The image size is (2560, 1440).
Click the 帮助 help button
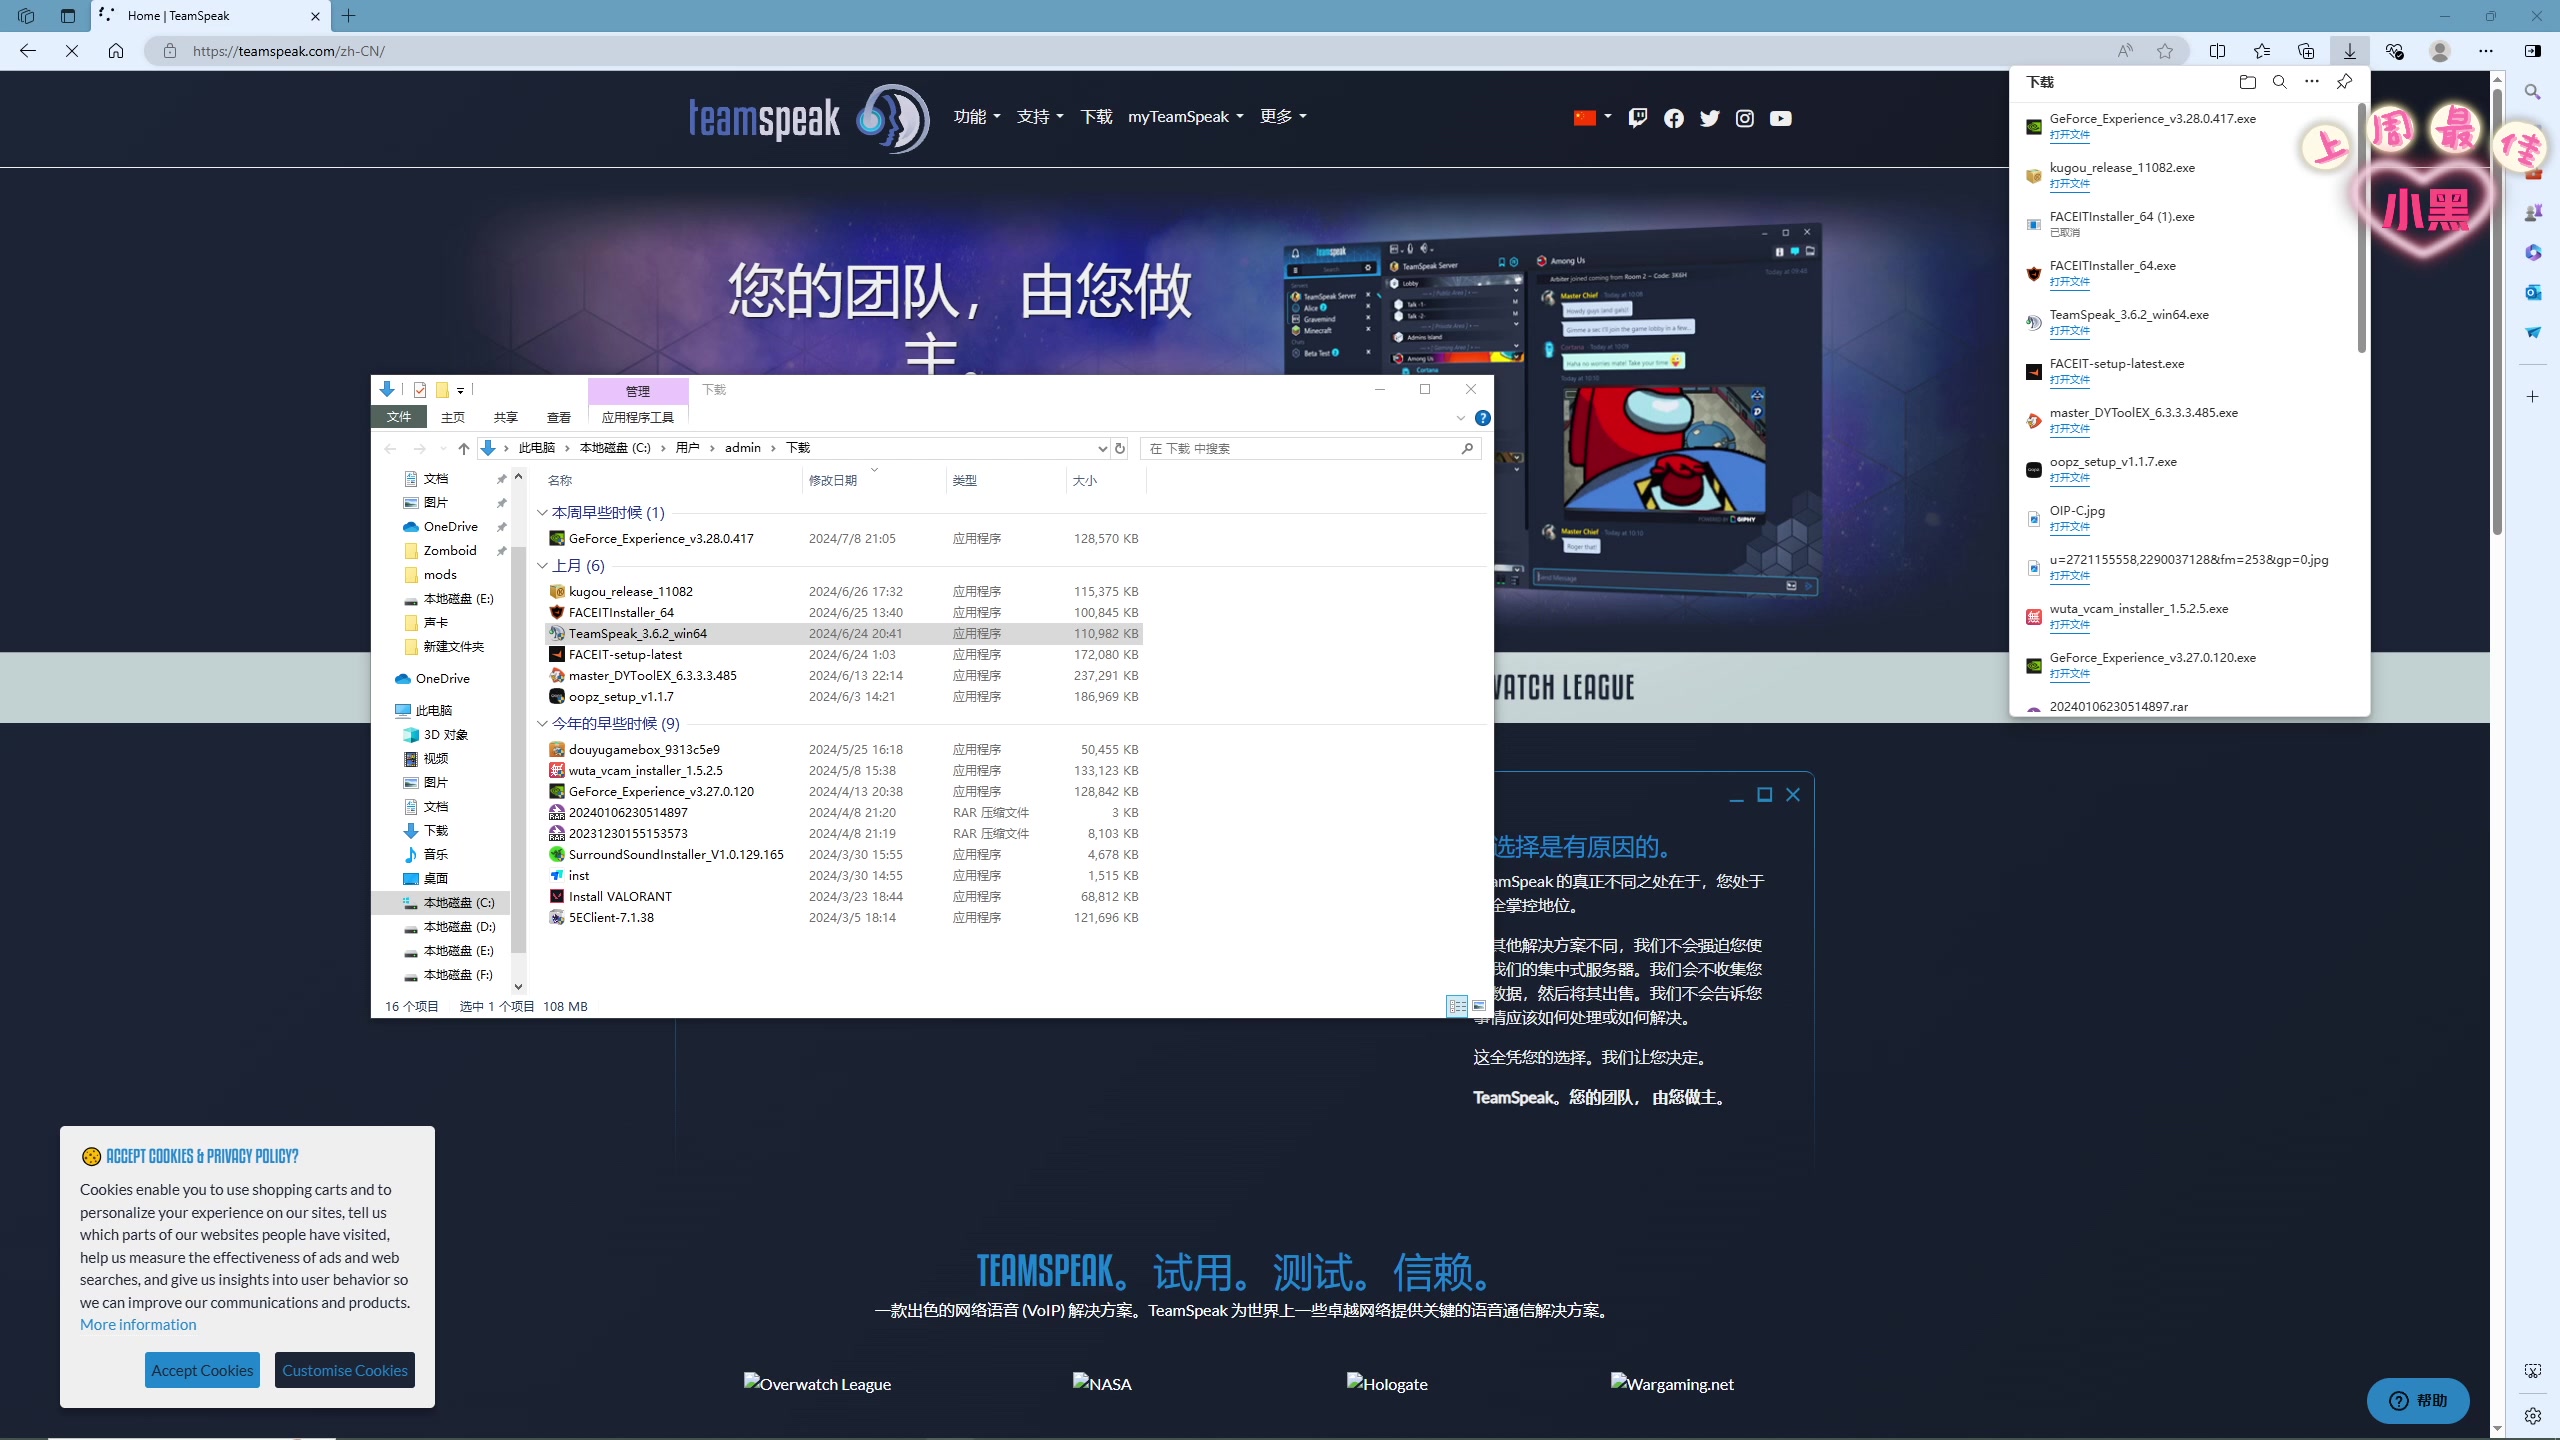click(x=2418, y=1400)
